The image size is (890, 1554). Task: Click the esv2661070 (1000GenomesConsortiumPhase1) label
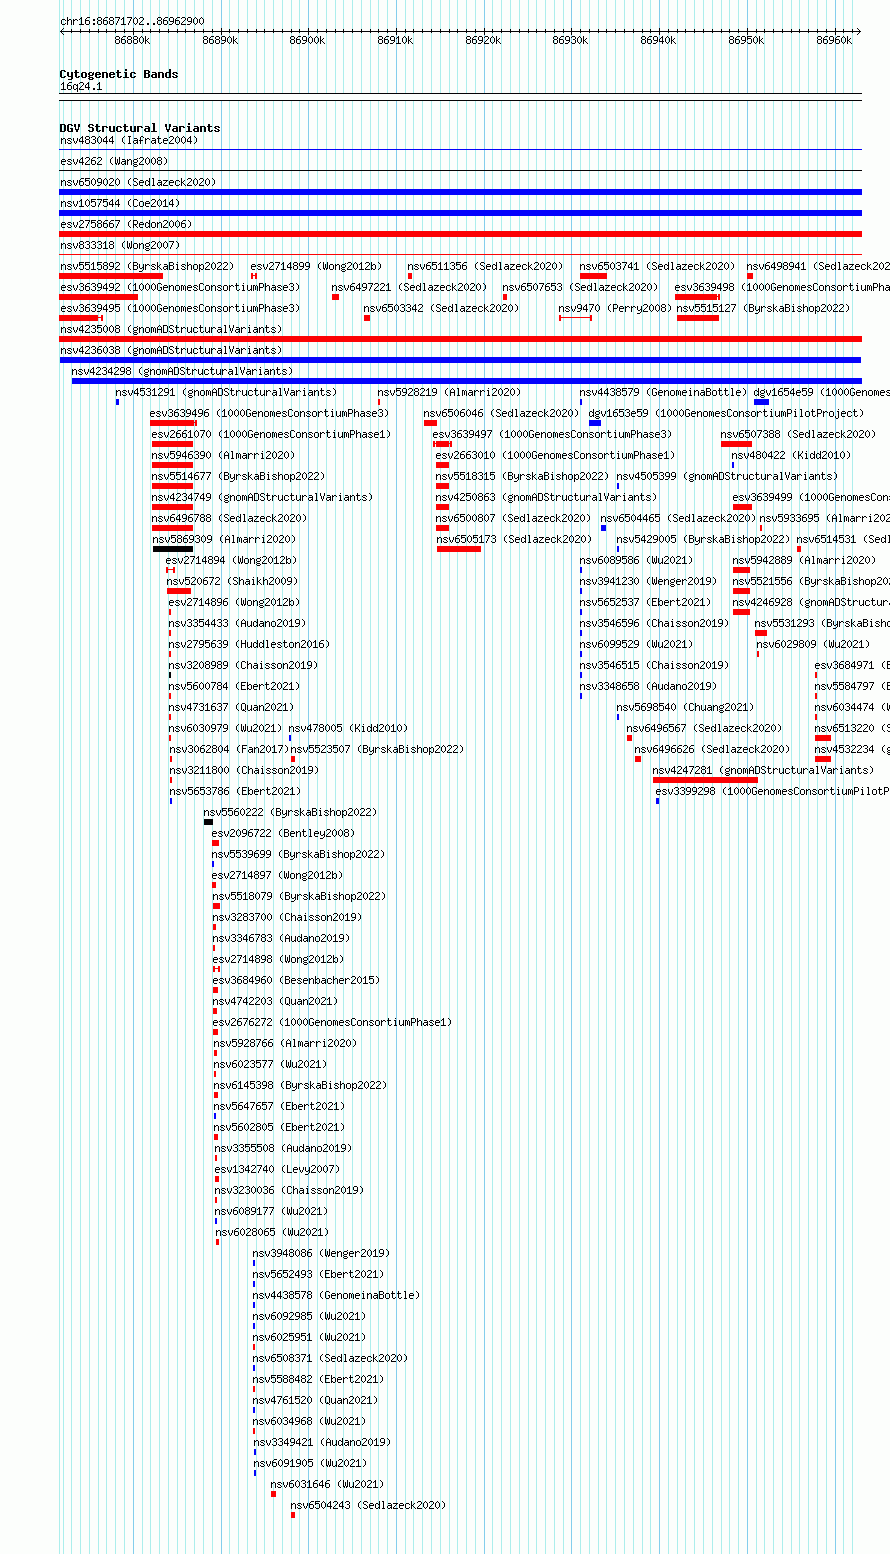272,434
